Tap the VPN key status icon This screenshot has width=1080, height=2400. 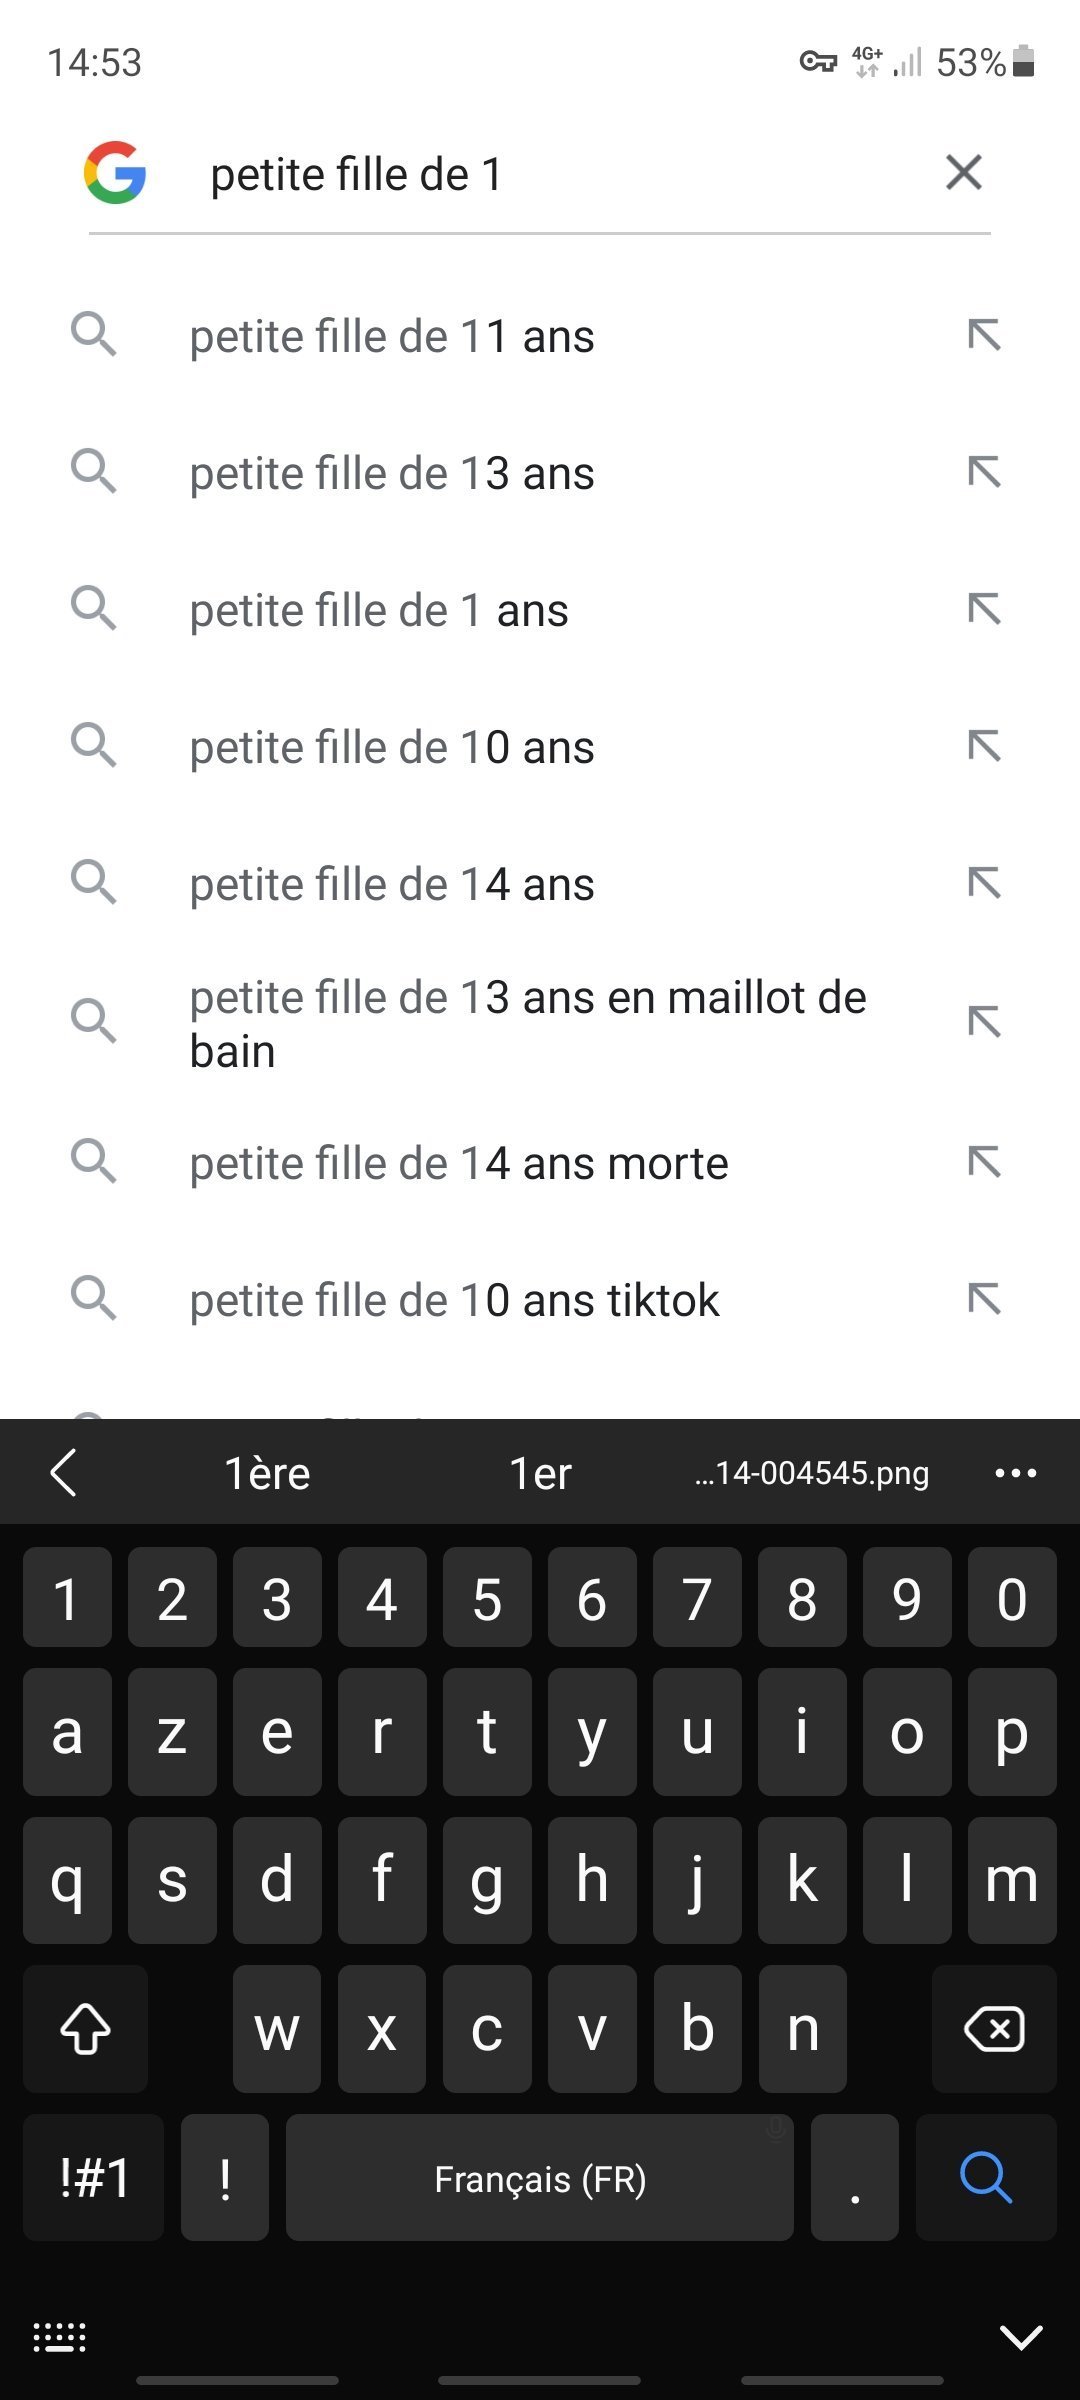coord(818,62)
